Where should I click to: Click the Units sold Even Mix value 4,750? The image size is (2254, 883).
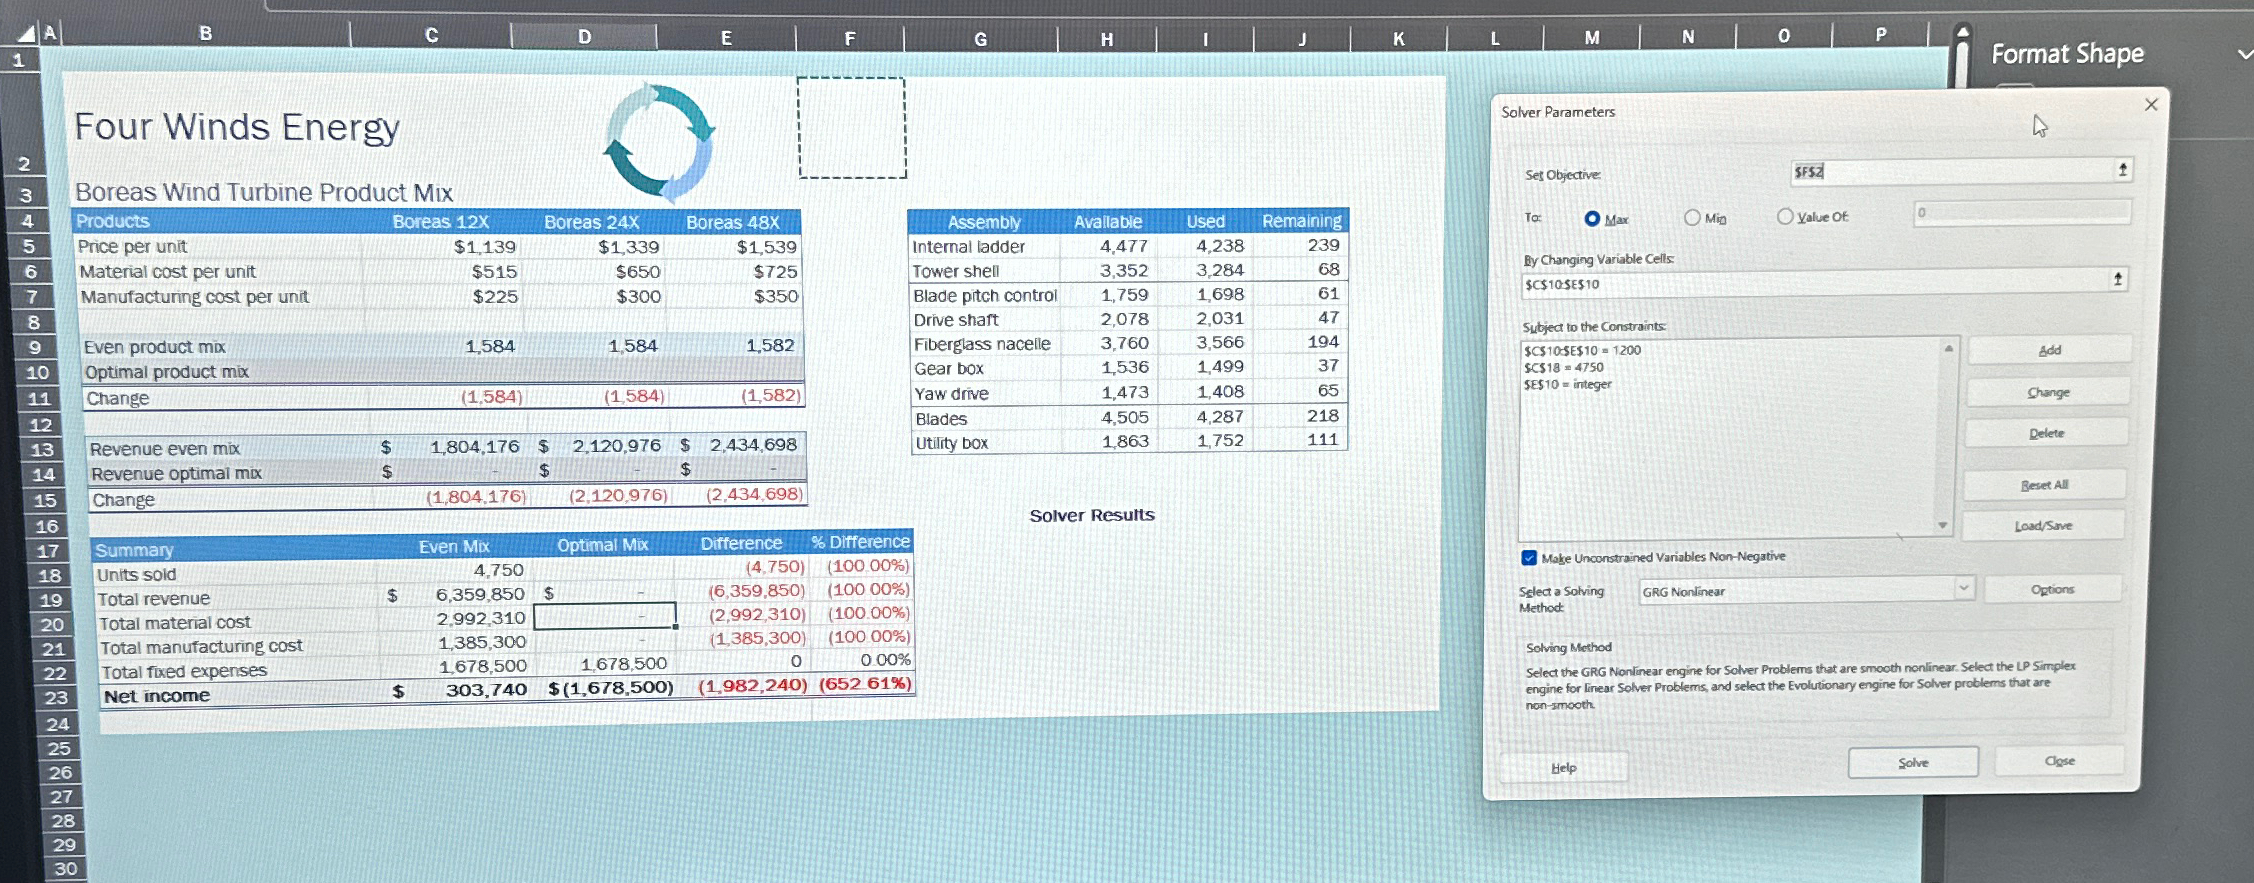(x=498, y=569)
